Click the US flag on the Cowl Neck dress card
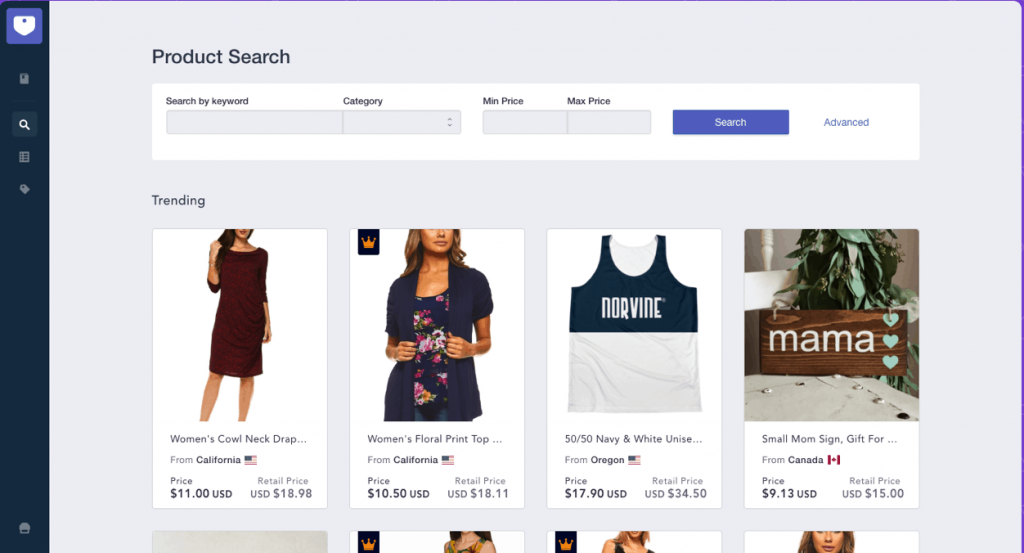This screenshot has width=1024, height=553. 251,460
